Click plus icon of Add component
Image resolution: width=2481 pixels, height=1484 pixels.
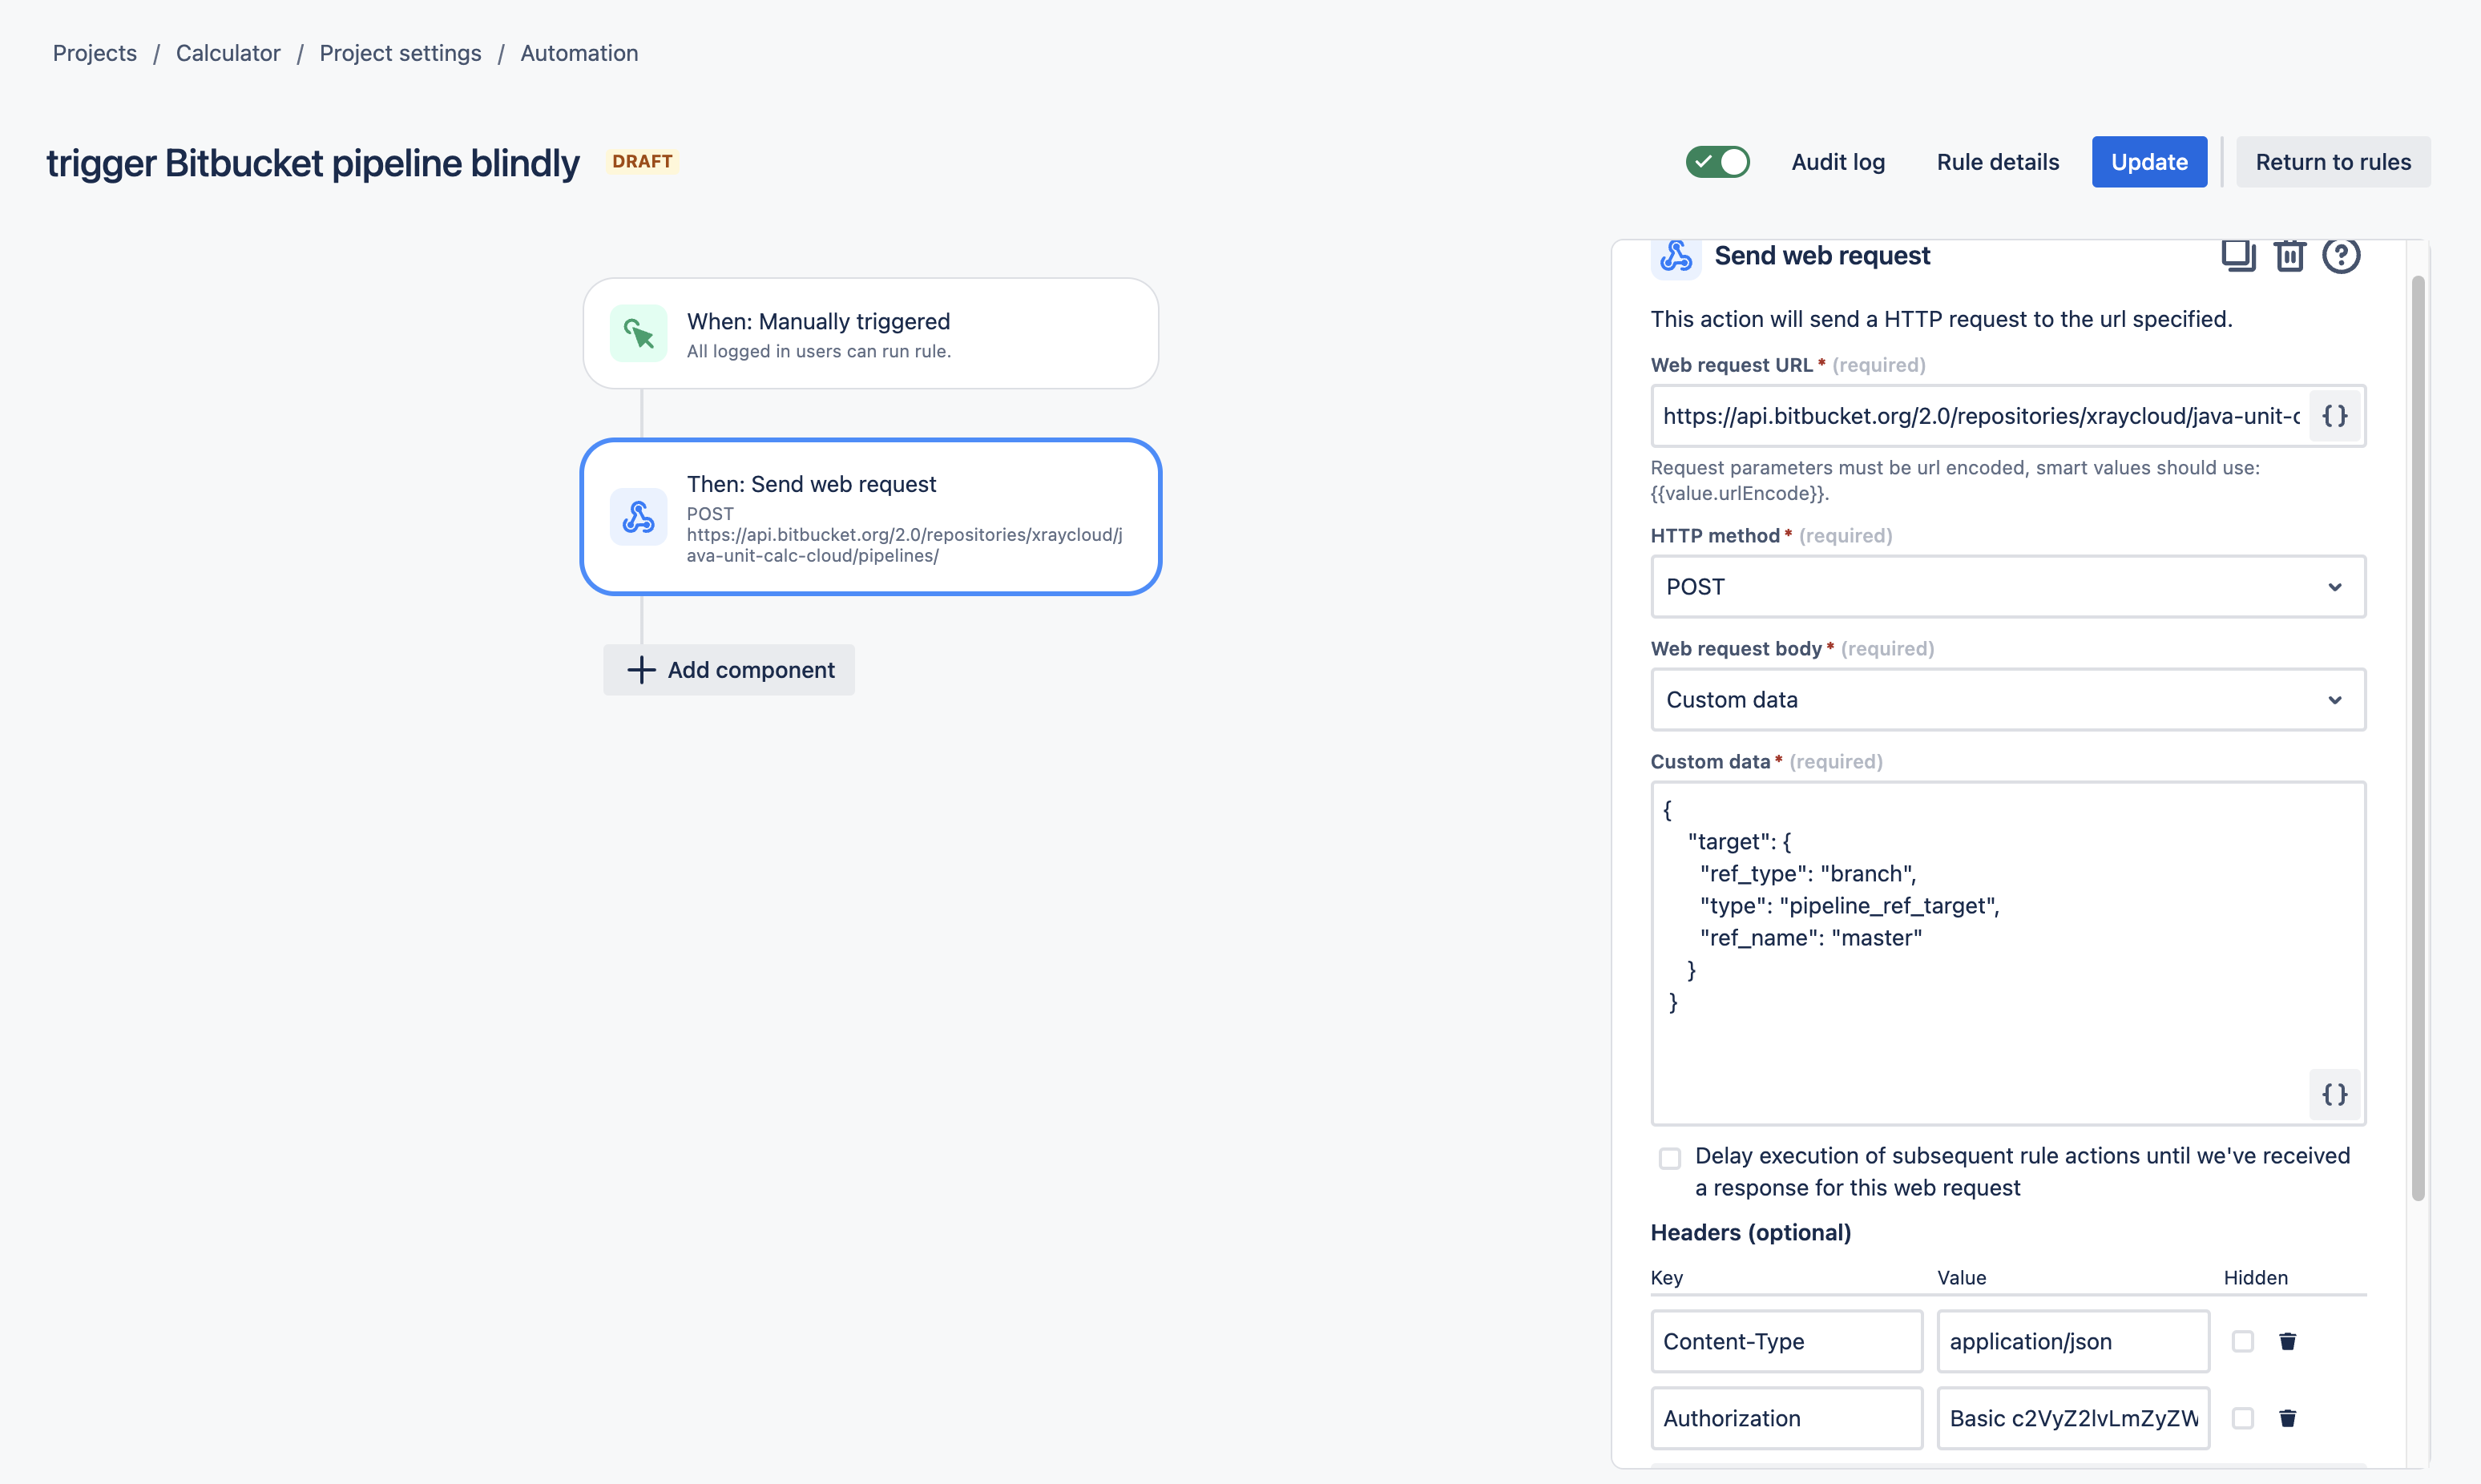641,670
